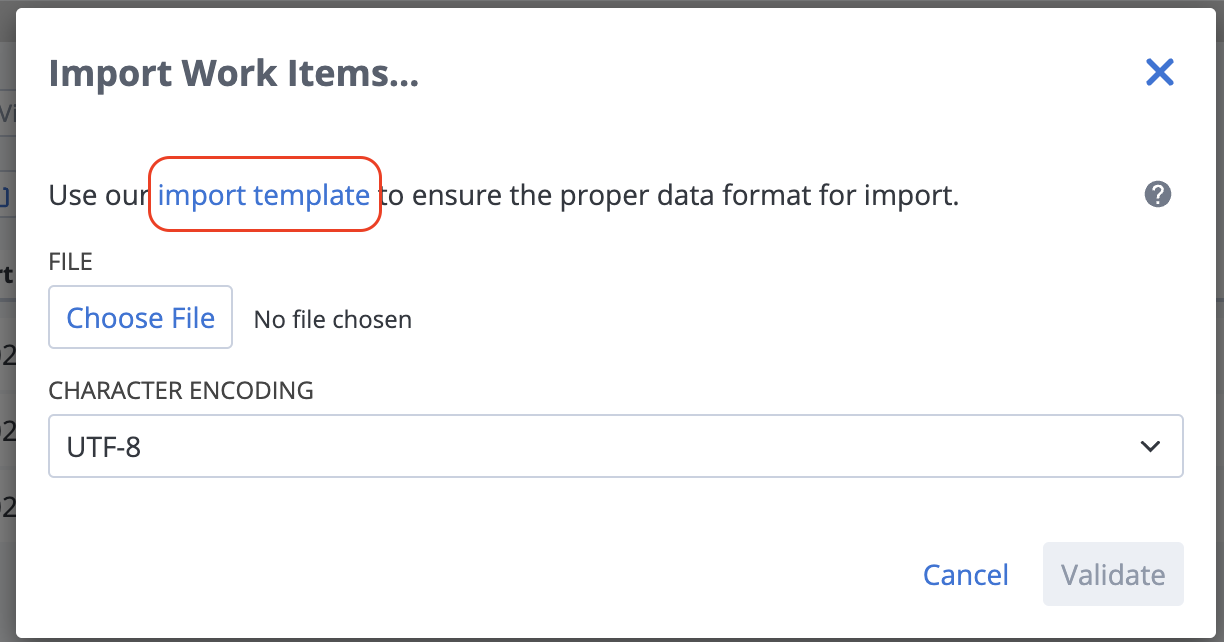The image size is (1224, 642).
Task: Close the Import Work Items dialog
Action: pos(1159,72)
